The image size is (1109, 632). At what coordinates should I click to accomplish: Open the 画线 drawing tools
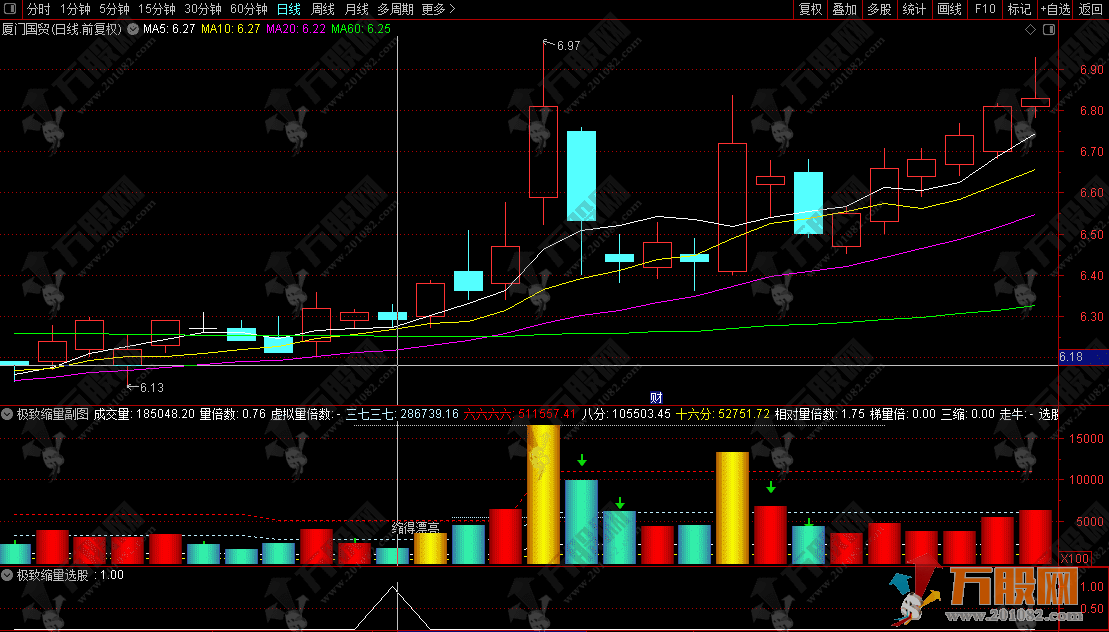click(949, 9)
